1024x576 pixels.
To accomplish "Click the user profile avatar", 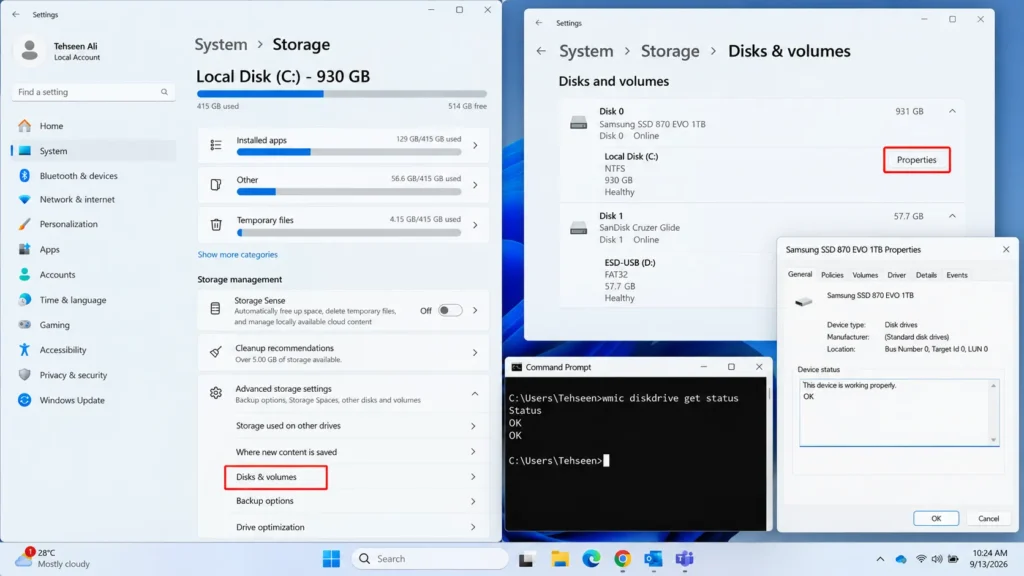I will [x=29, y=50].
